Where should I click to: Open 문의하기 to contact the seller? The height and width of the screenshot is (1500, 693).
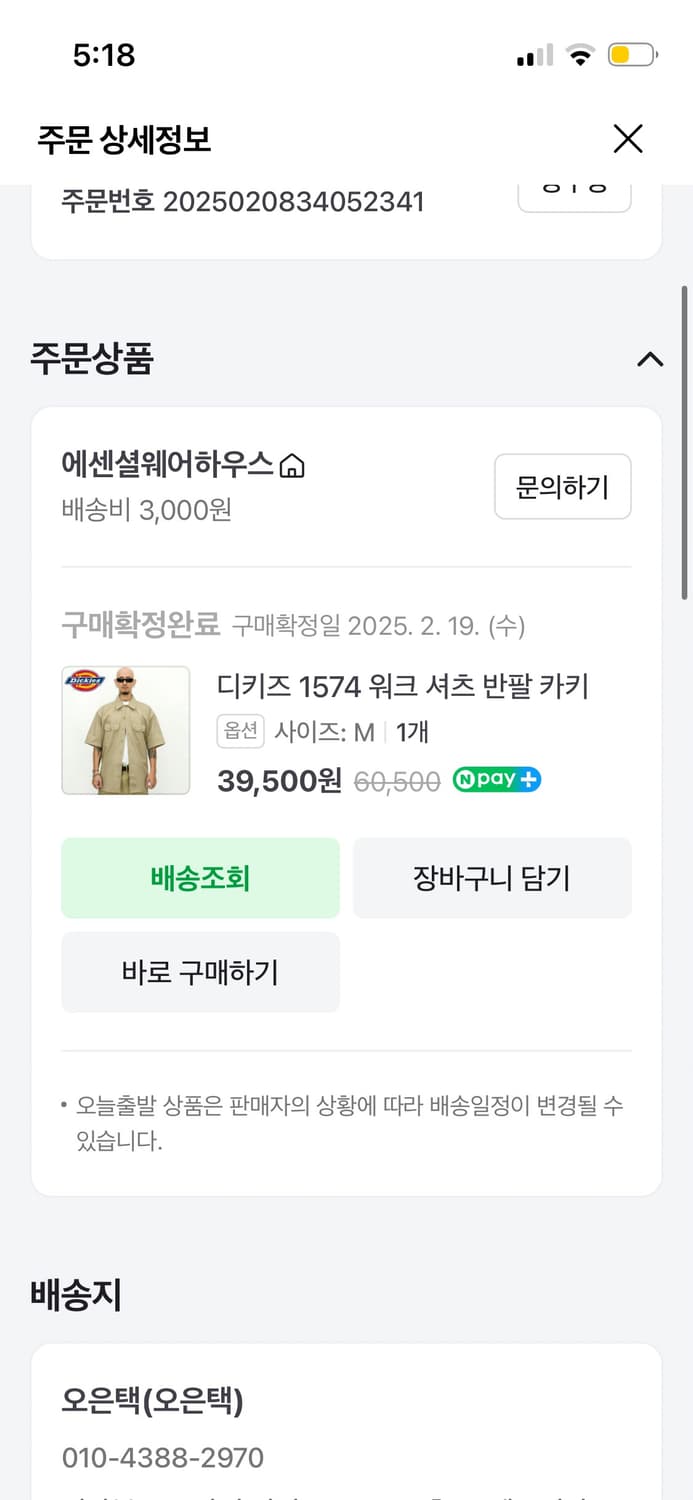point(562,487)
